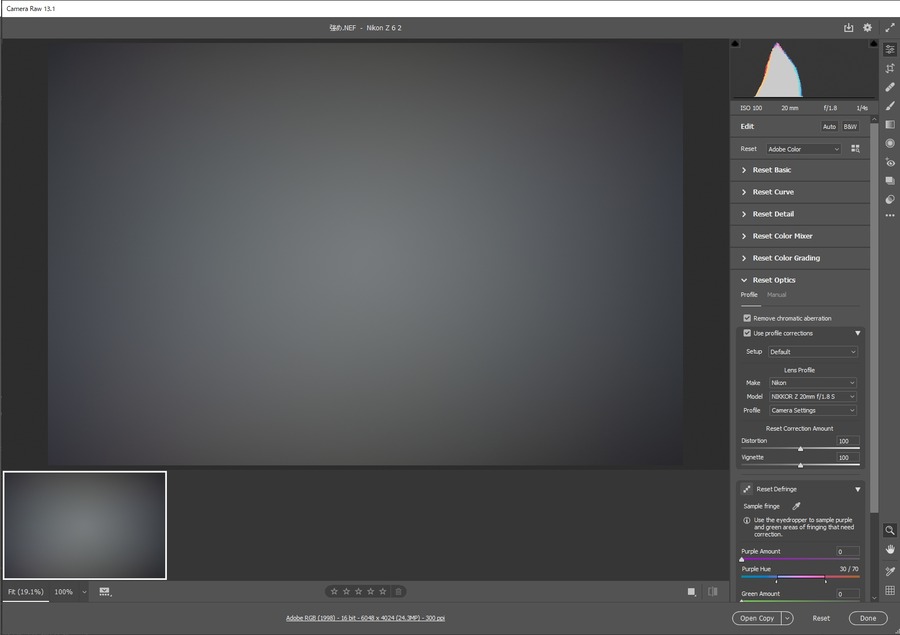Viewport: 900px width, 635px height.
Task: Select the filmstrip image thumbnail
Action: (x=85, y=525)
